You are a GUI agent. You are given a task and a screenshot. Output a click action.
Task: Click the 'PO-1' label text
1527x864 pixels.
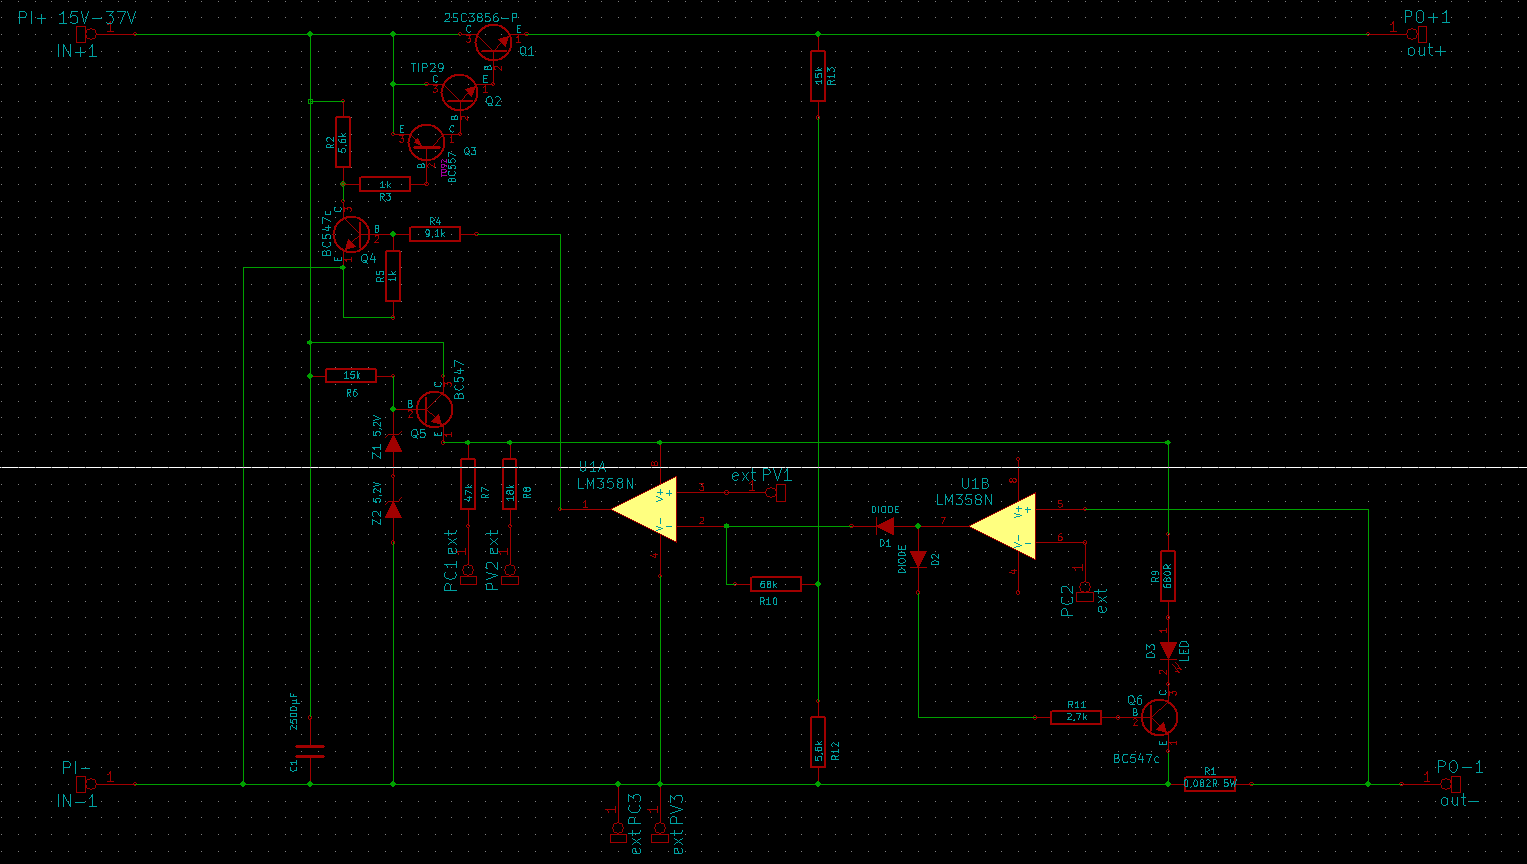[x=1460, y=767]
